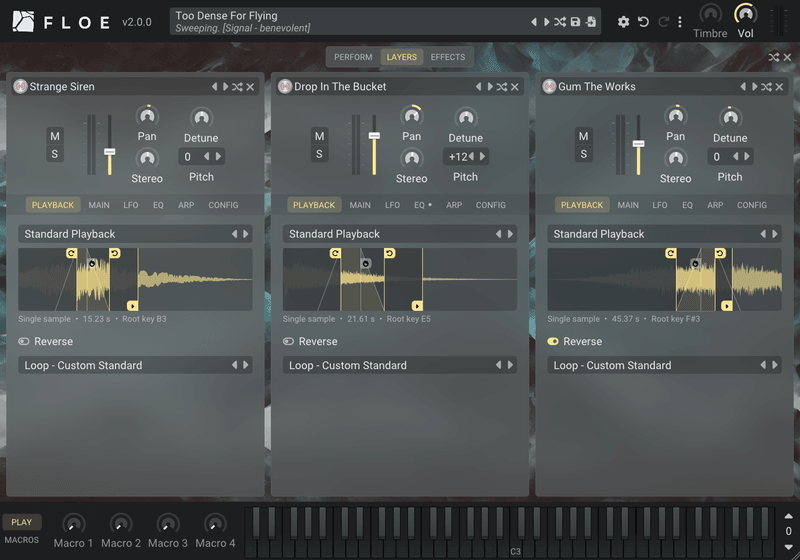Load previous preset with top-bar left arrow

pyautogui.click(x=534, y=22)
